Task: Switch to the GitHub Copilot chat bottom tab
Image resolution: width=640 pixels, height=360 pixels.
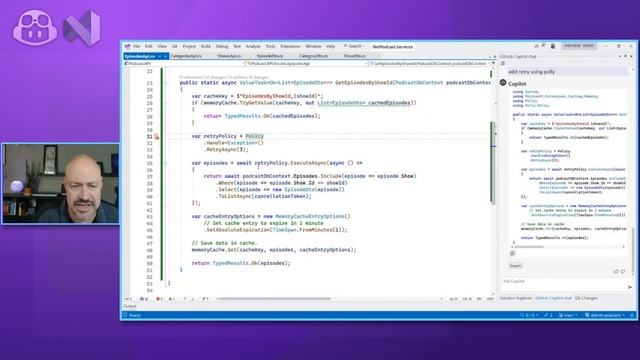Action: click(x=553, y=298)
